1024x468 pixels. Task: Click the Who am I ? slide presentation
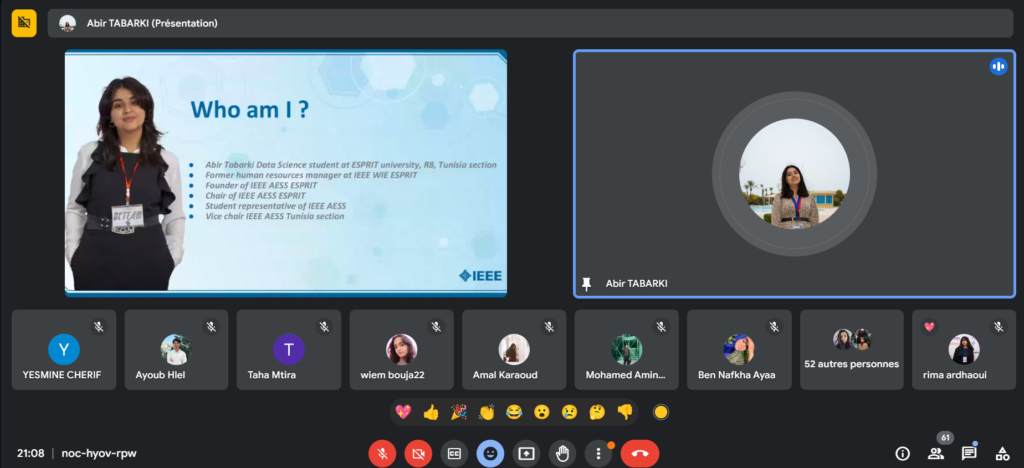click(x=286, y=174)
